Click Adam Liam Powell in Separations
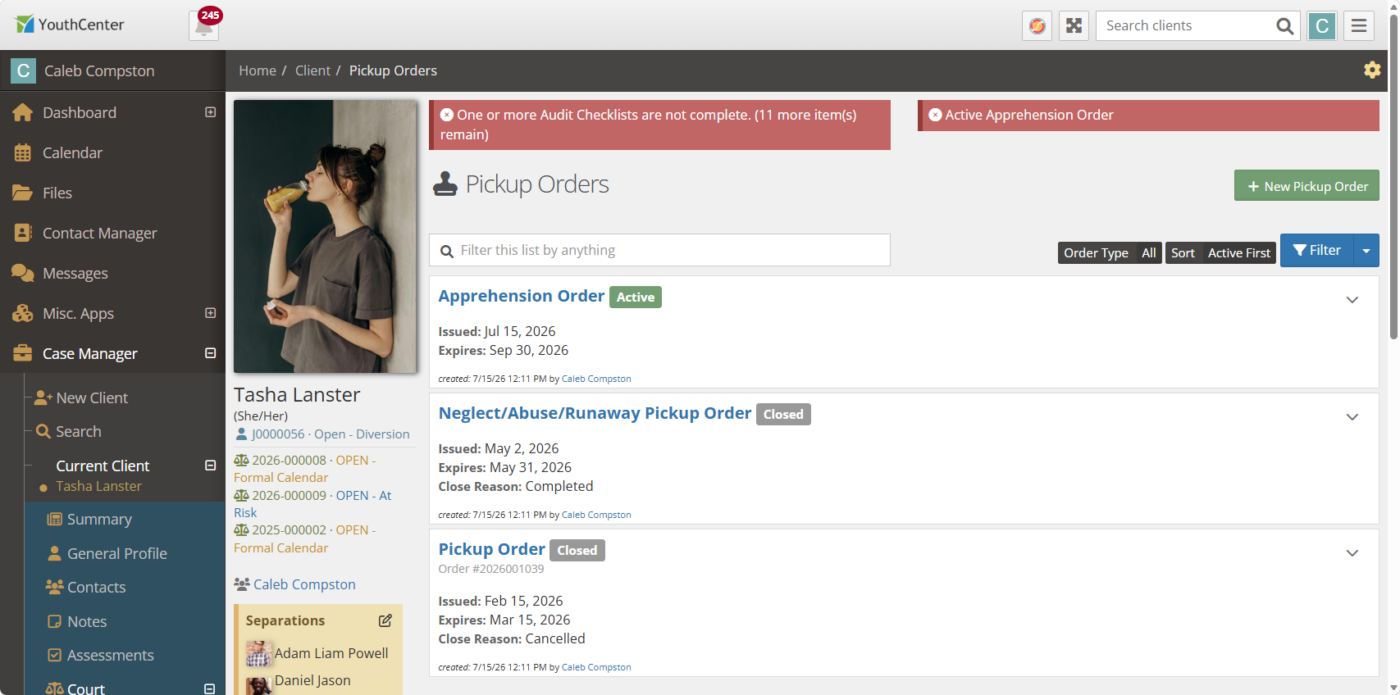Screen dimensions: 1400x695 point(331,653)
